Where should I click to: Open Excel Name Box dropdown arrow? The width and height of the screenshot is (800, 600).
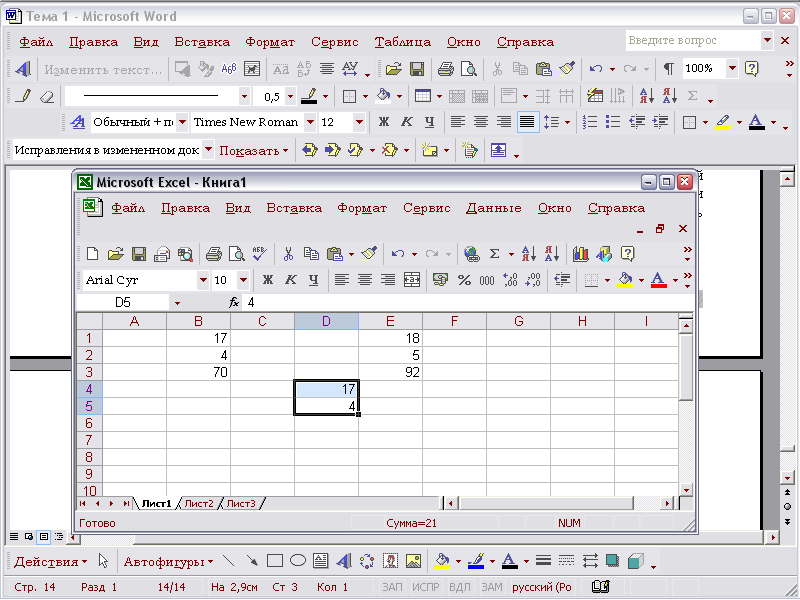(177, 303)
